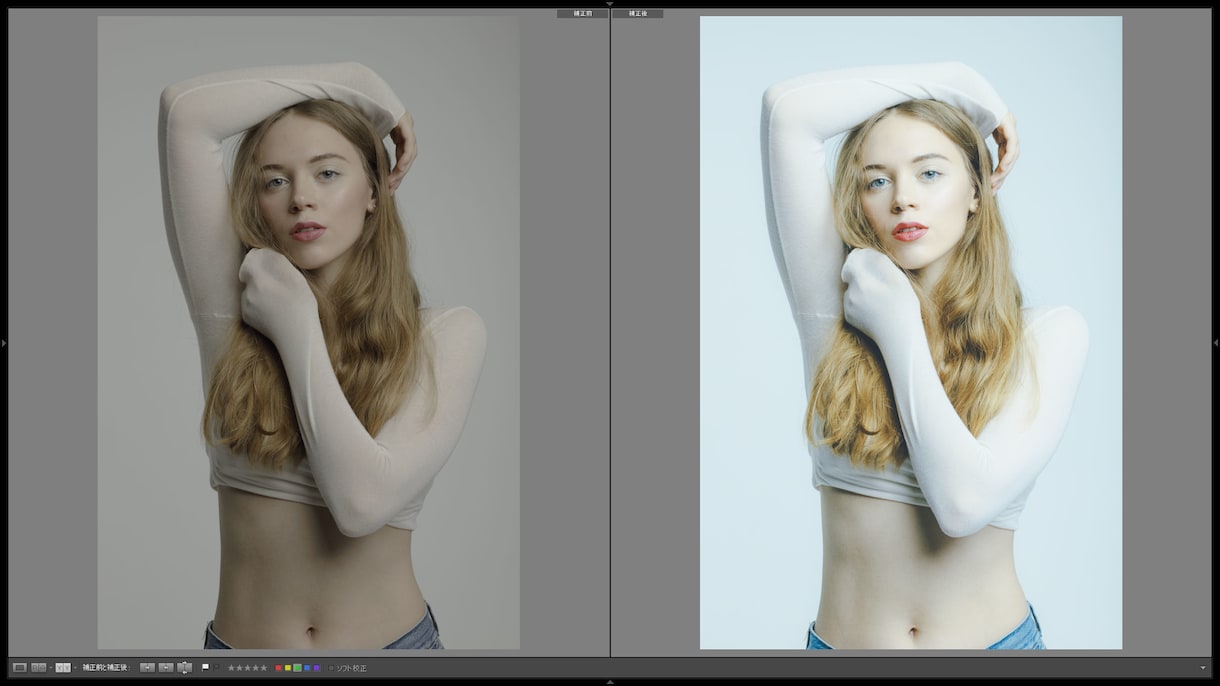Enable the ソフト校正 soft proofing checkbox
1220x686 pixels.
331,668
